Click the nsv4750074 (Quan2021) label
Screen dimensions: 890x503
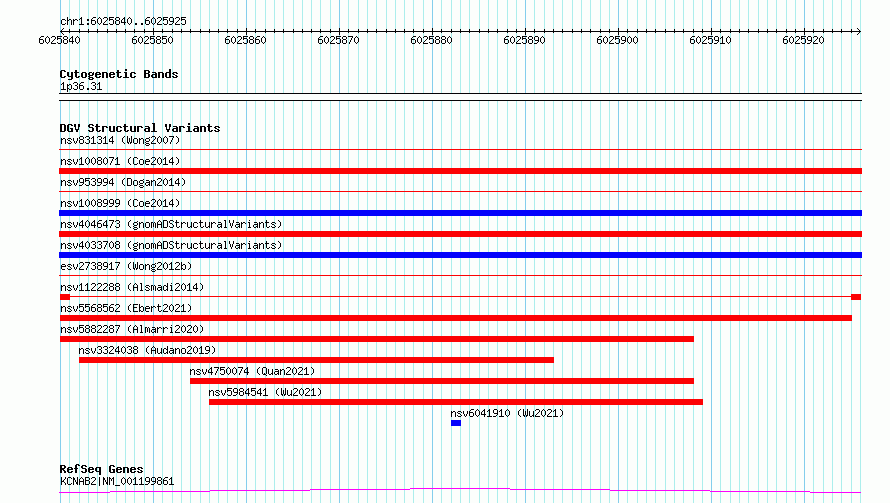[252, 371]
